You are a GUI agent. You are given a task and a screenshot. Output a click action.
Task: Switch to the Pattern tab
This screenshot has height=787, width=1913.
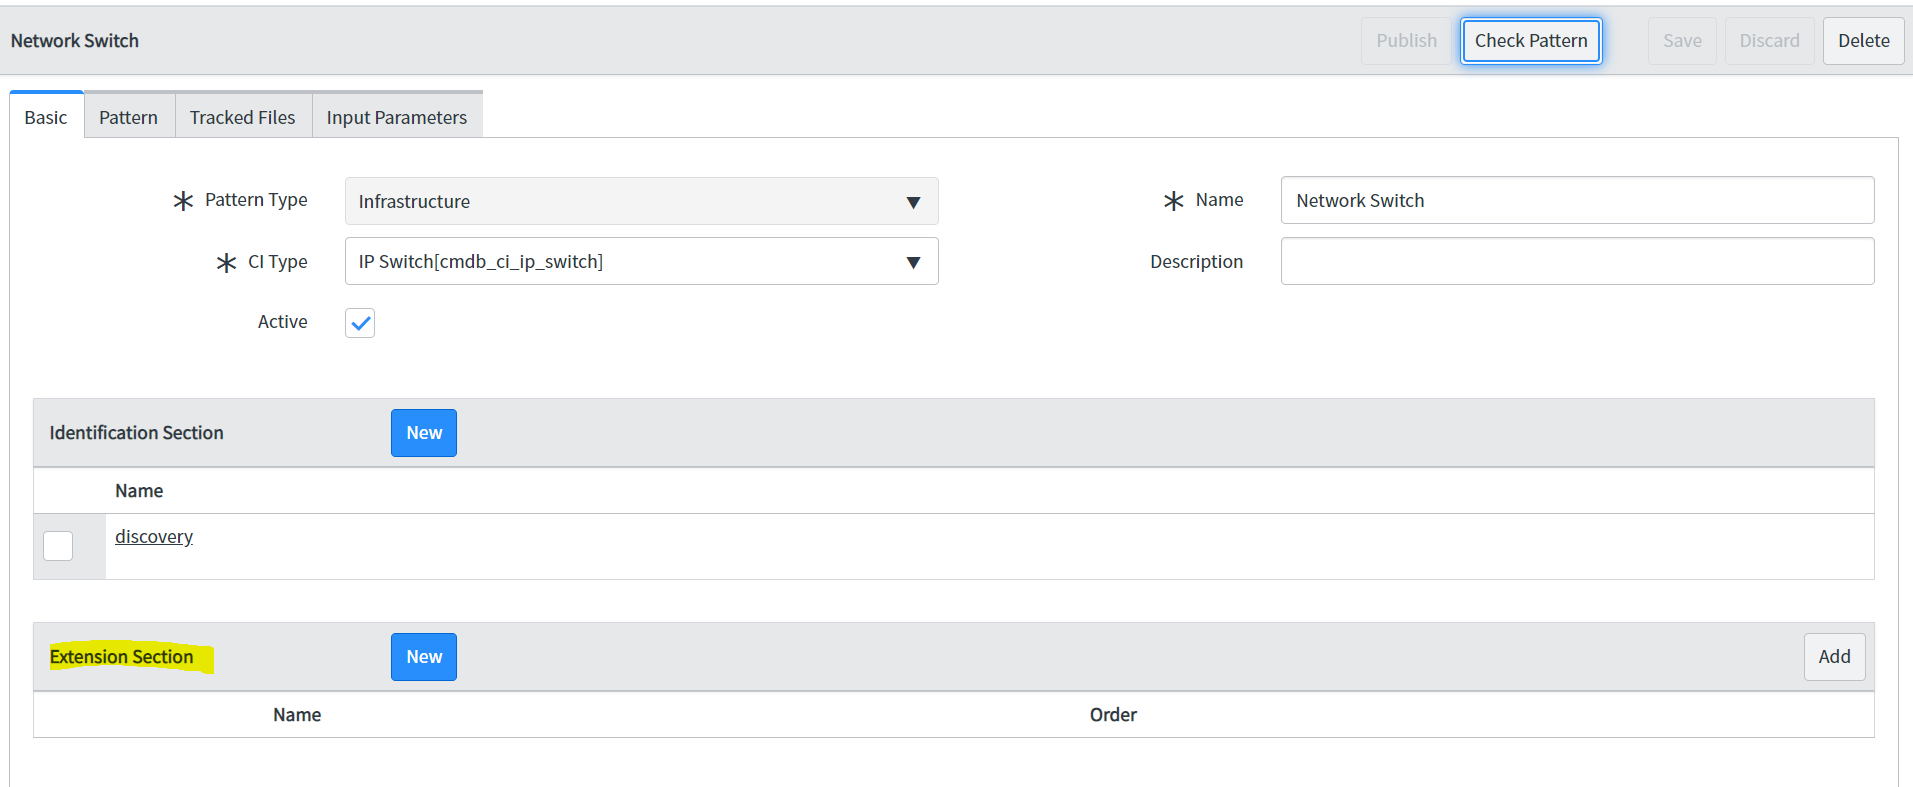128,117
